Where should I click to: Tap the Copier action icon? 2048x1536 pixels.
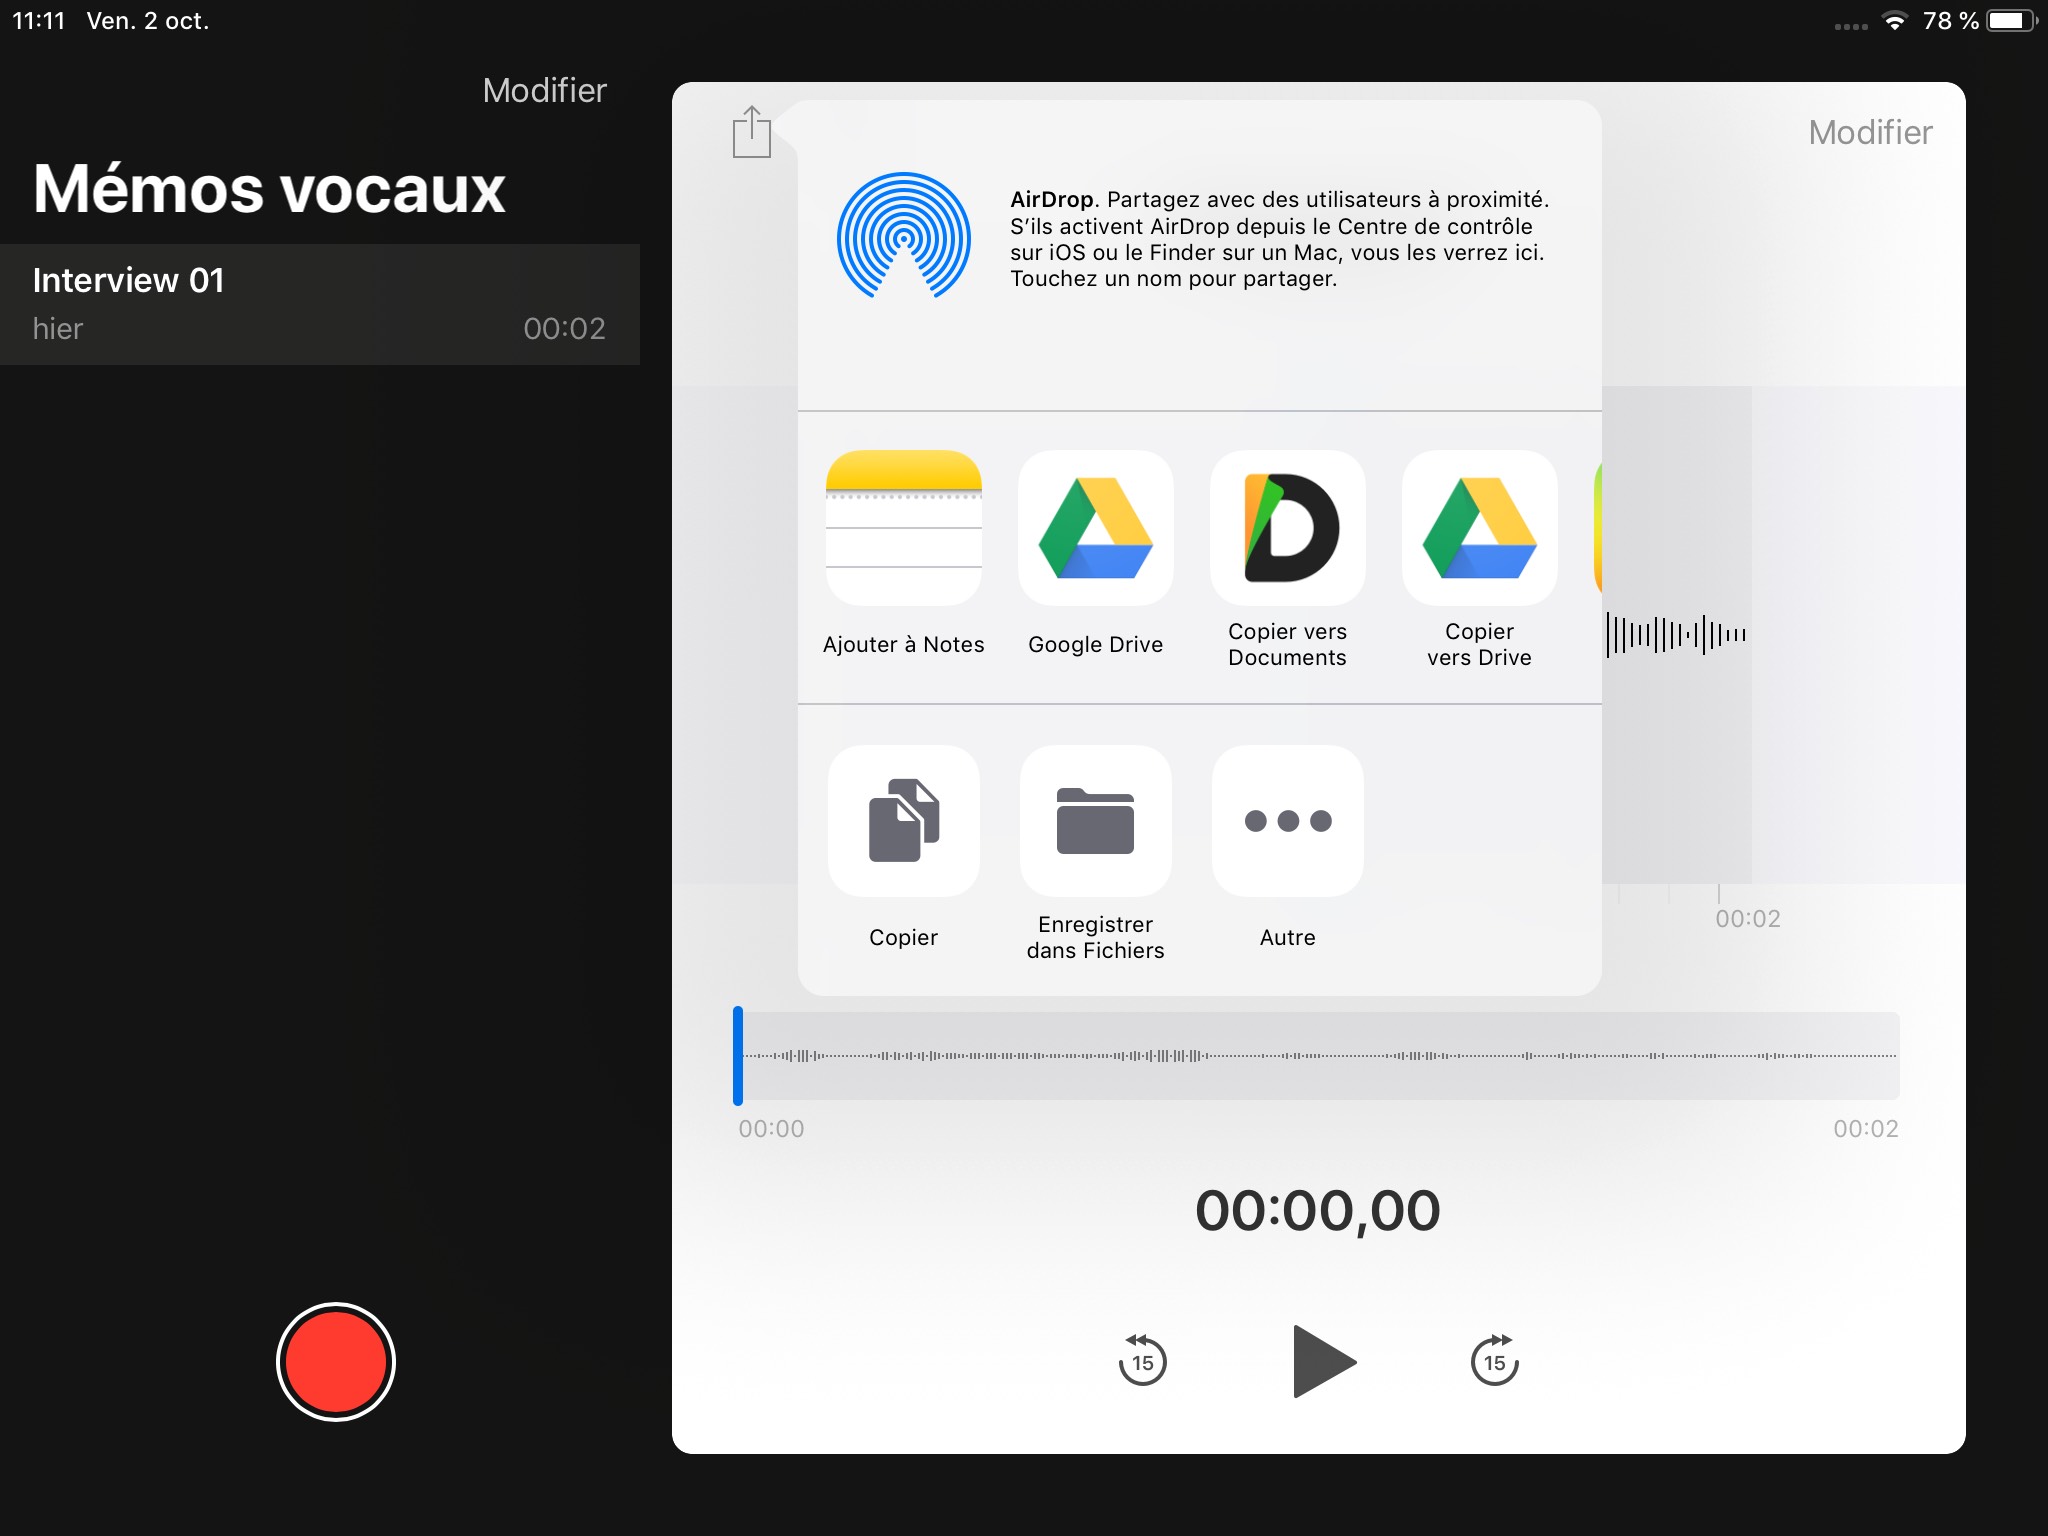[x=903, y=821]
